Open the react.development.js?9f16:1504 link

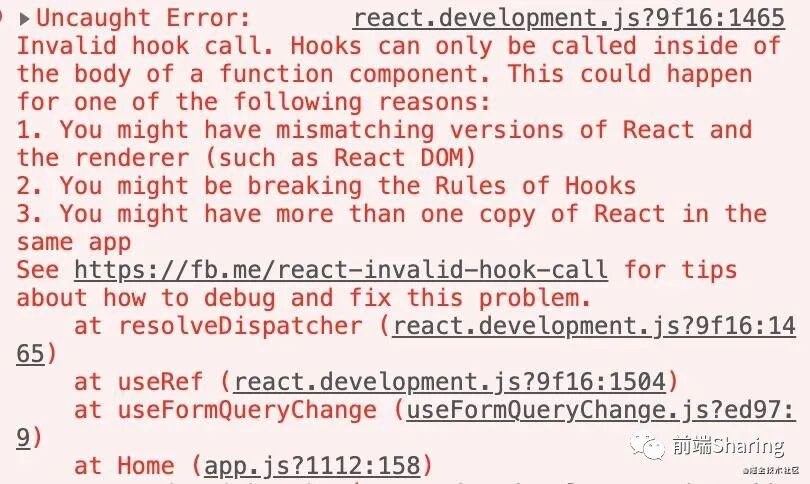point(450,382)
